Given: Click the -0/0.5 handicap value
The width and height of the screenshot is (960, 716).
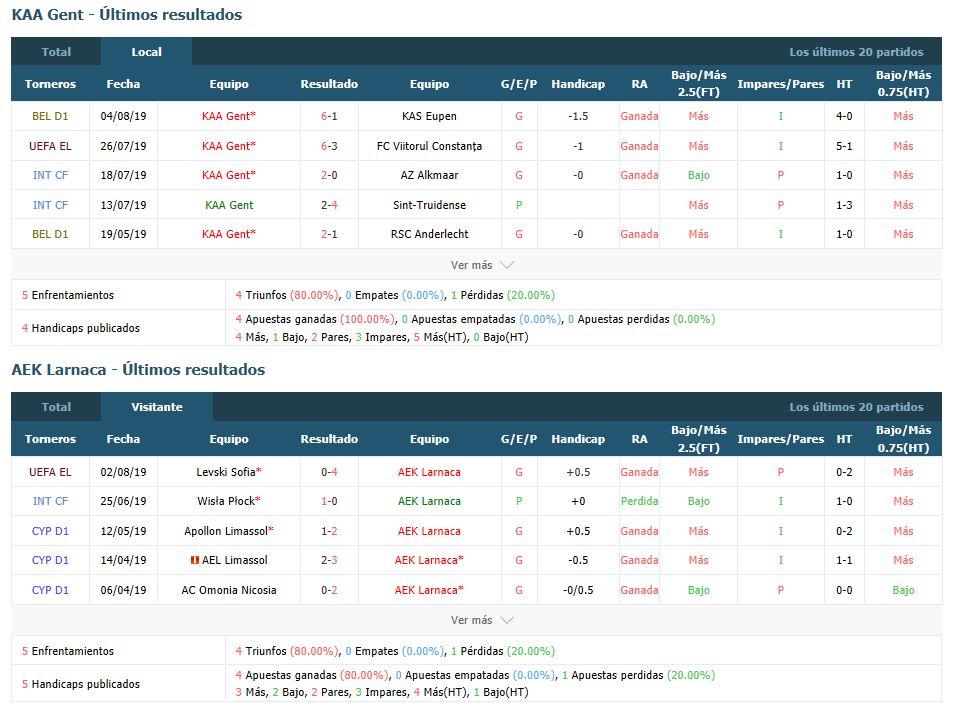Looking at the screenshot, I should 578,590.
